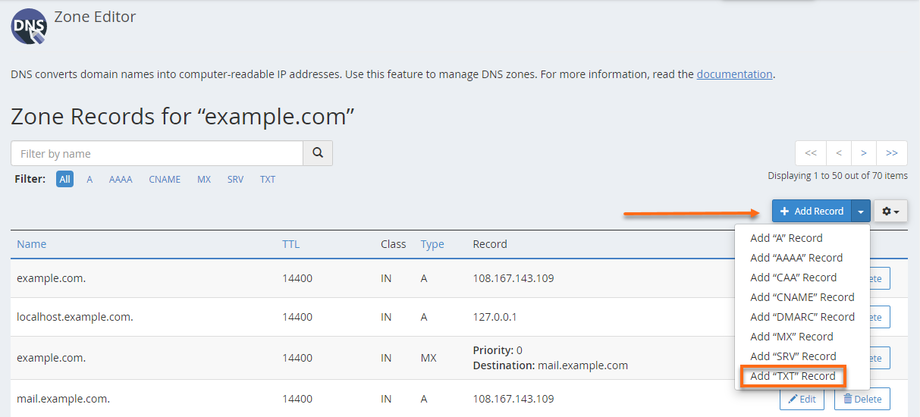The width and height of the screenshot is (920, 417).
Task: Sort records by TTL column header
Action: coord(293,244)
